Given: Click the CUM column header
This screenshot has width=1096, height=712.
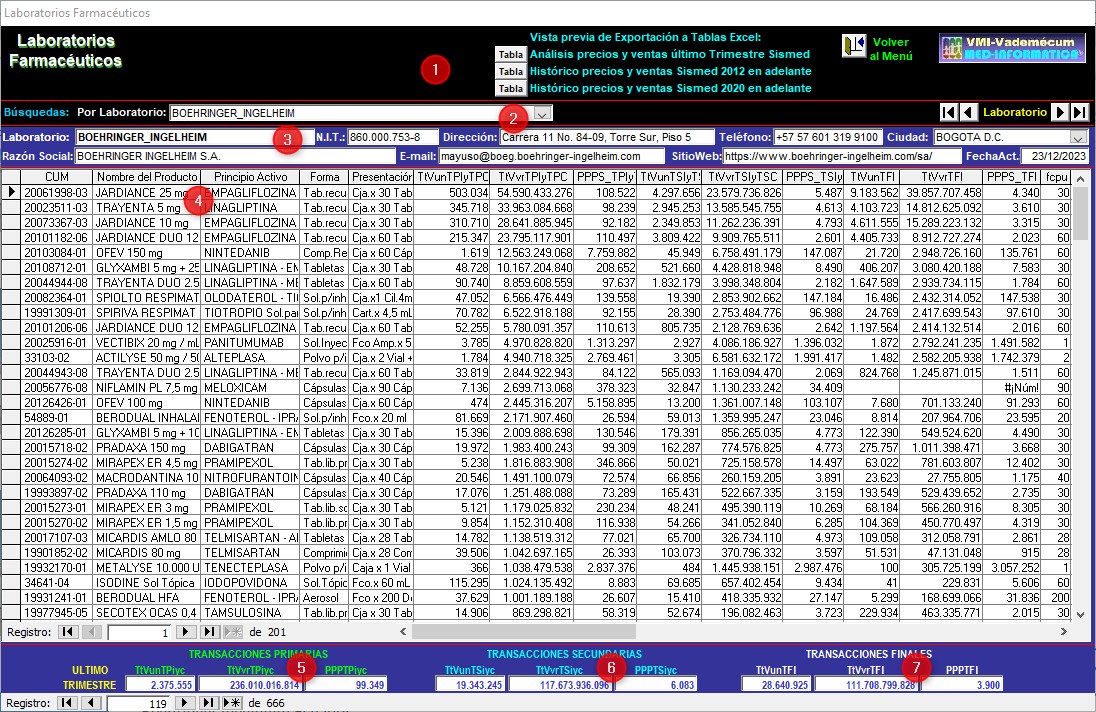Looking at the screenshot, I should (x=57, y=177).
